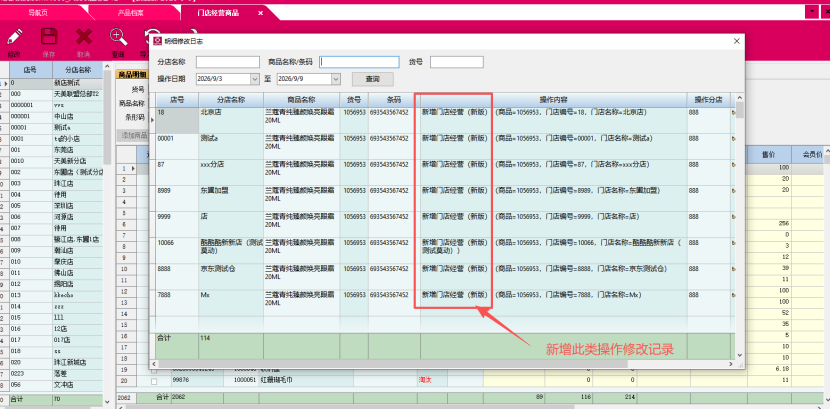Switch to the 导航页 tab
Screen dimensions: 830x409
[37, 12]
